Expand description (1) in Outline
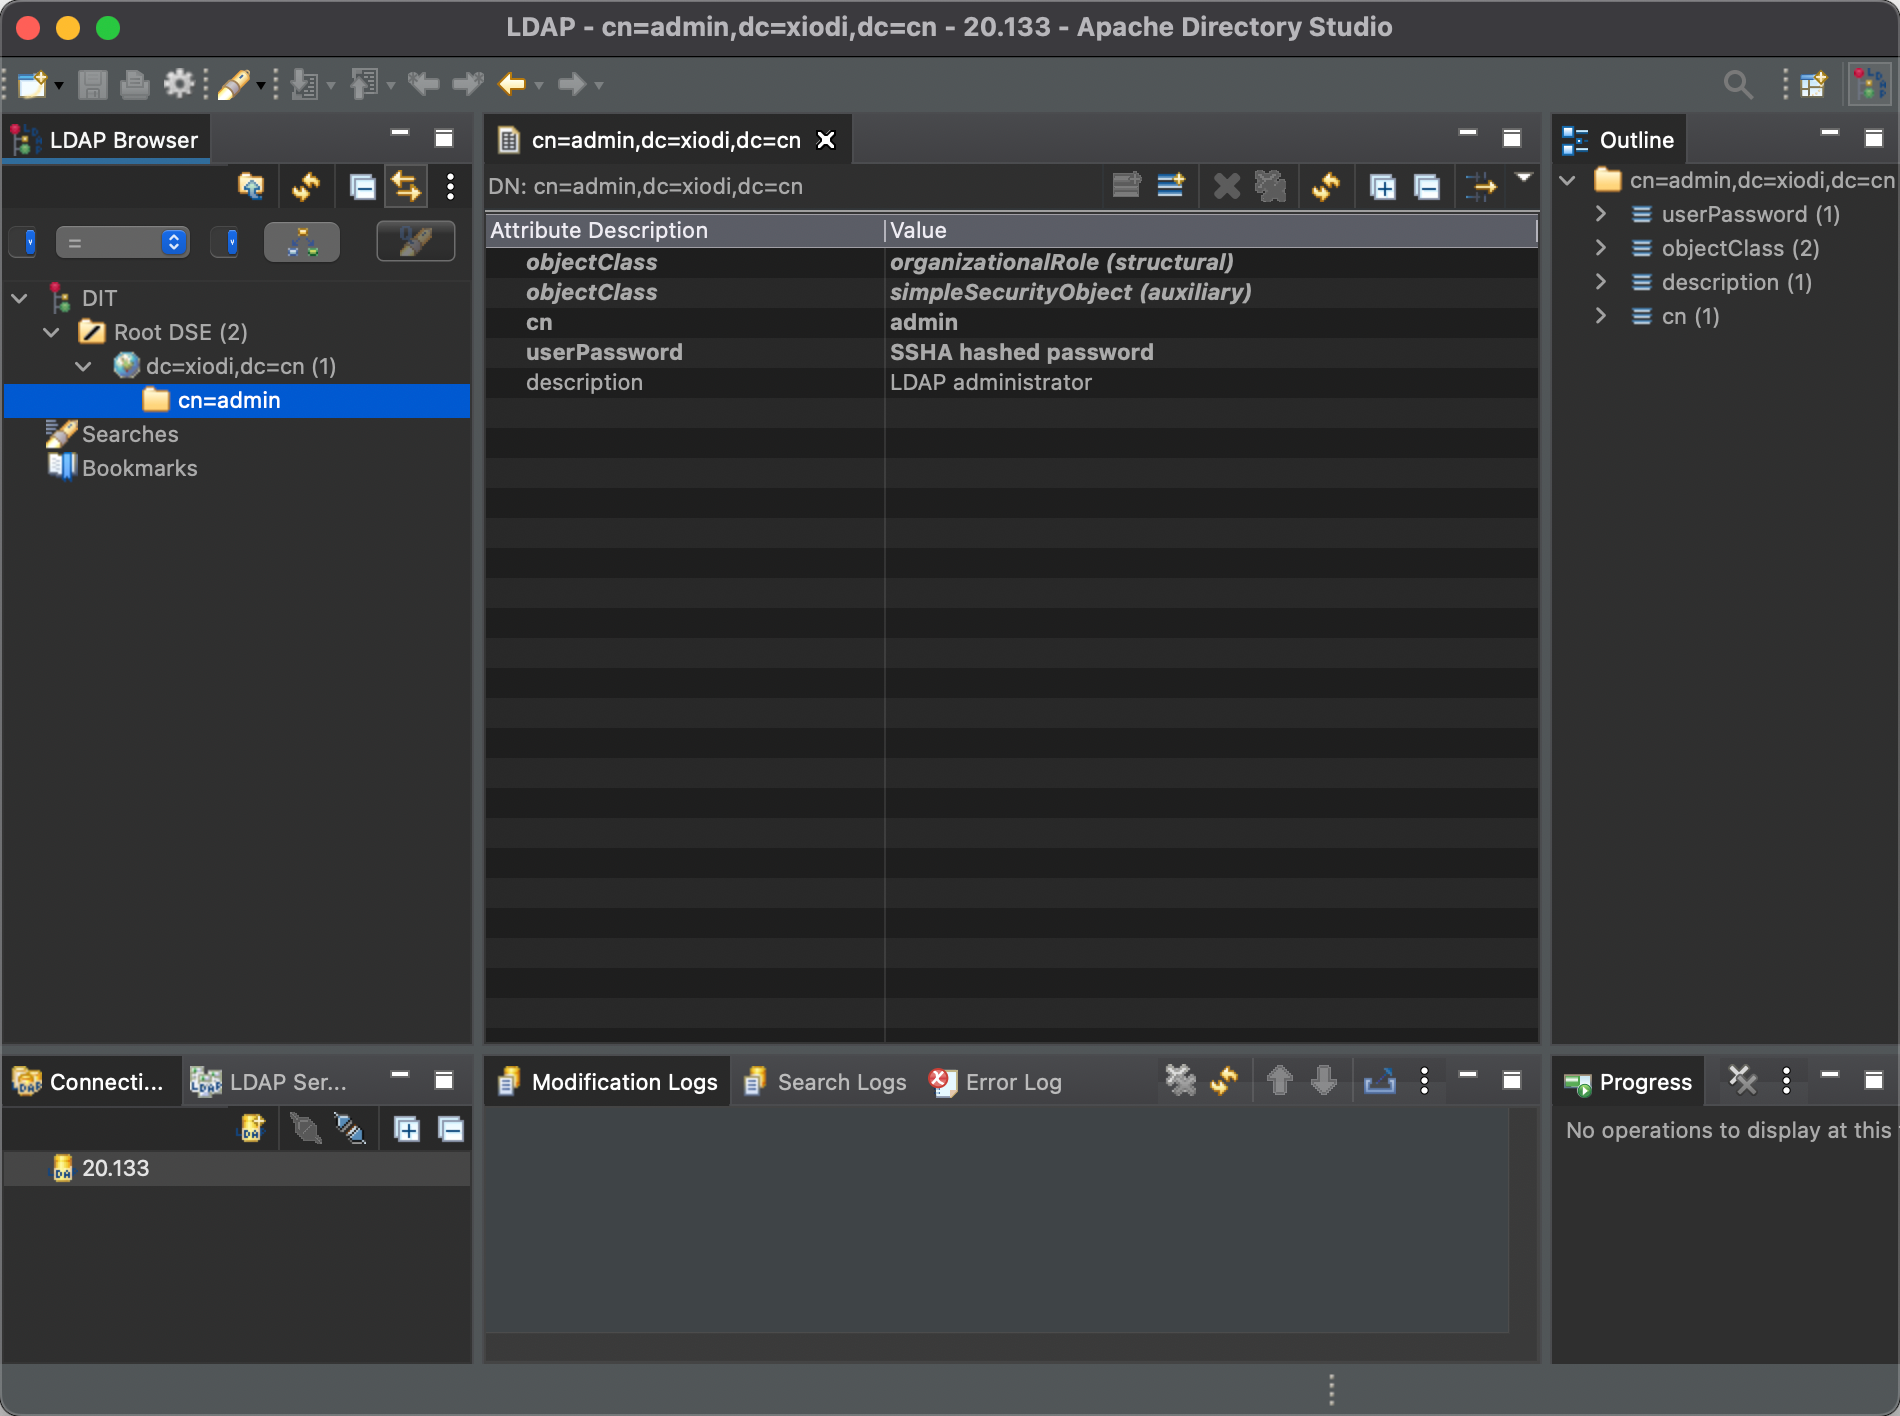Image resolution: width=1900 pixels, height=1416 pixels. tap(1601, 282)
